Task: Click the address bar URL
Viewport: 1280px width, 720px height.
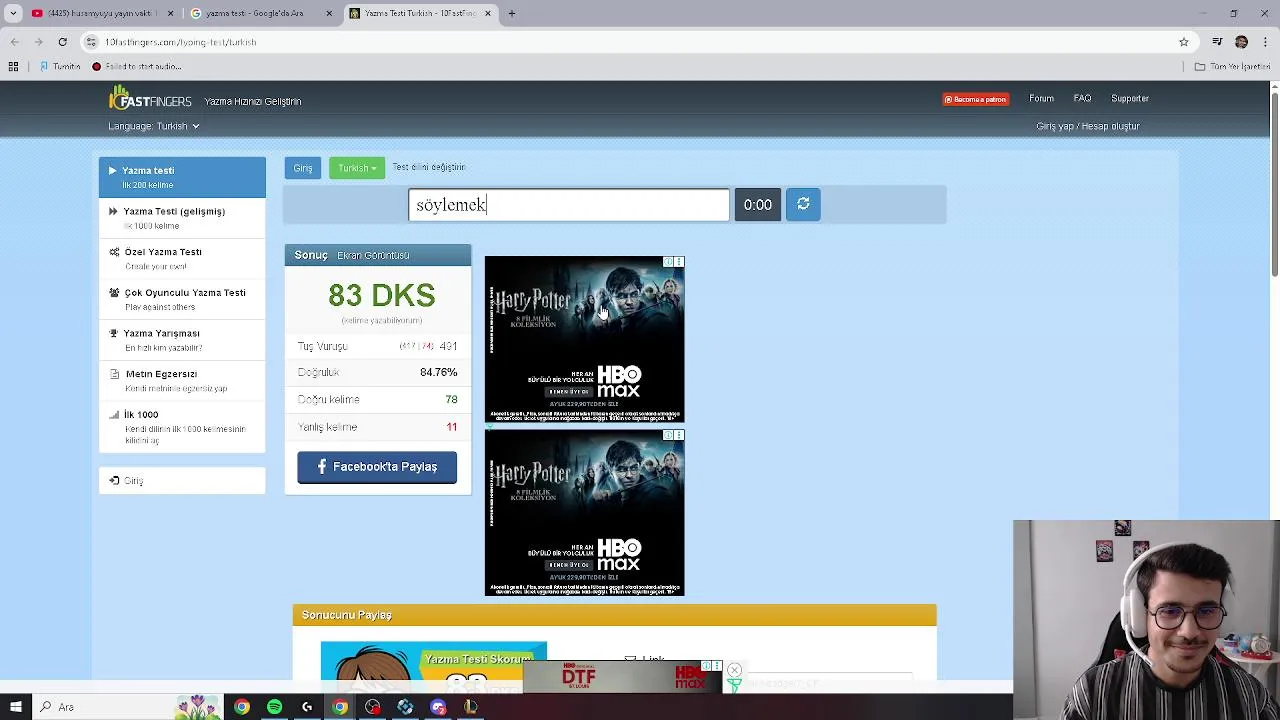Action: [181, 42]
